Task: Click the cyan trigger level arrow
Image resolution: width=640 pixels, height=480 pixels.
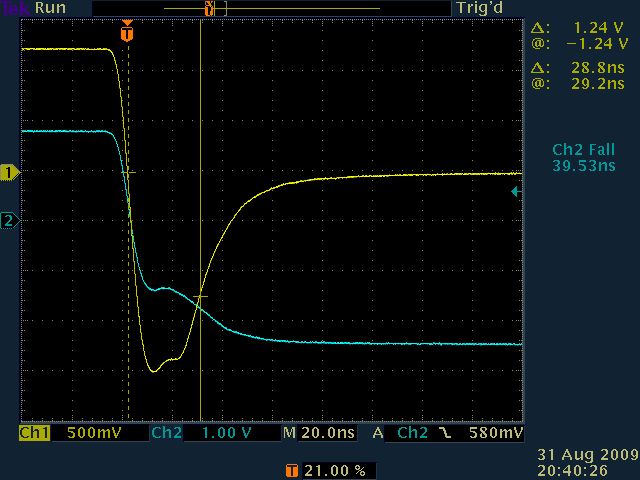Action: tap(516, 191)
